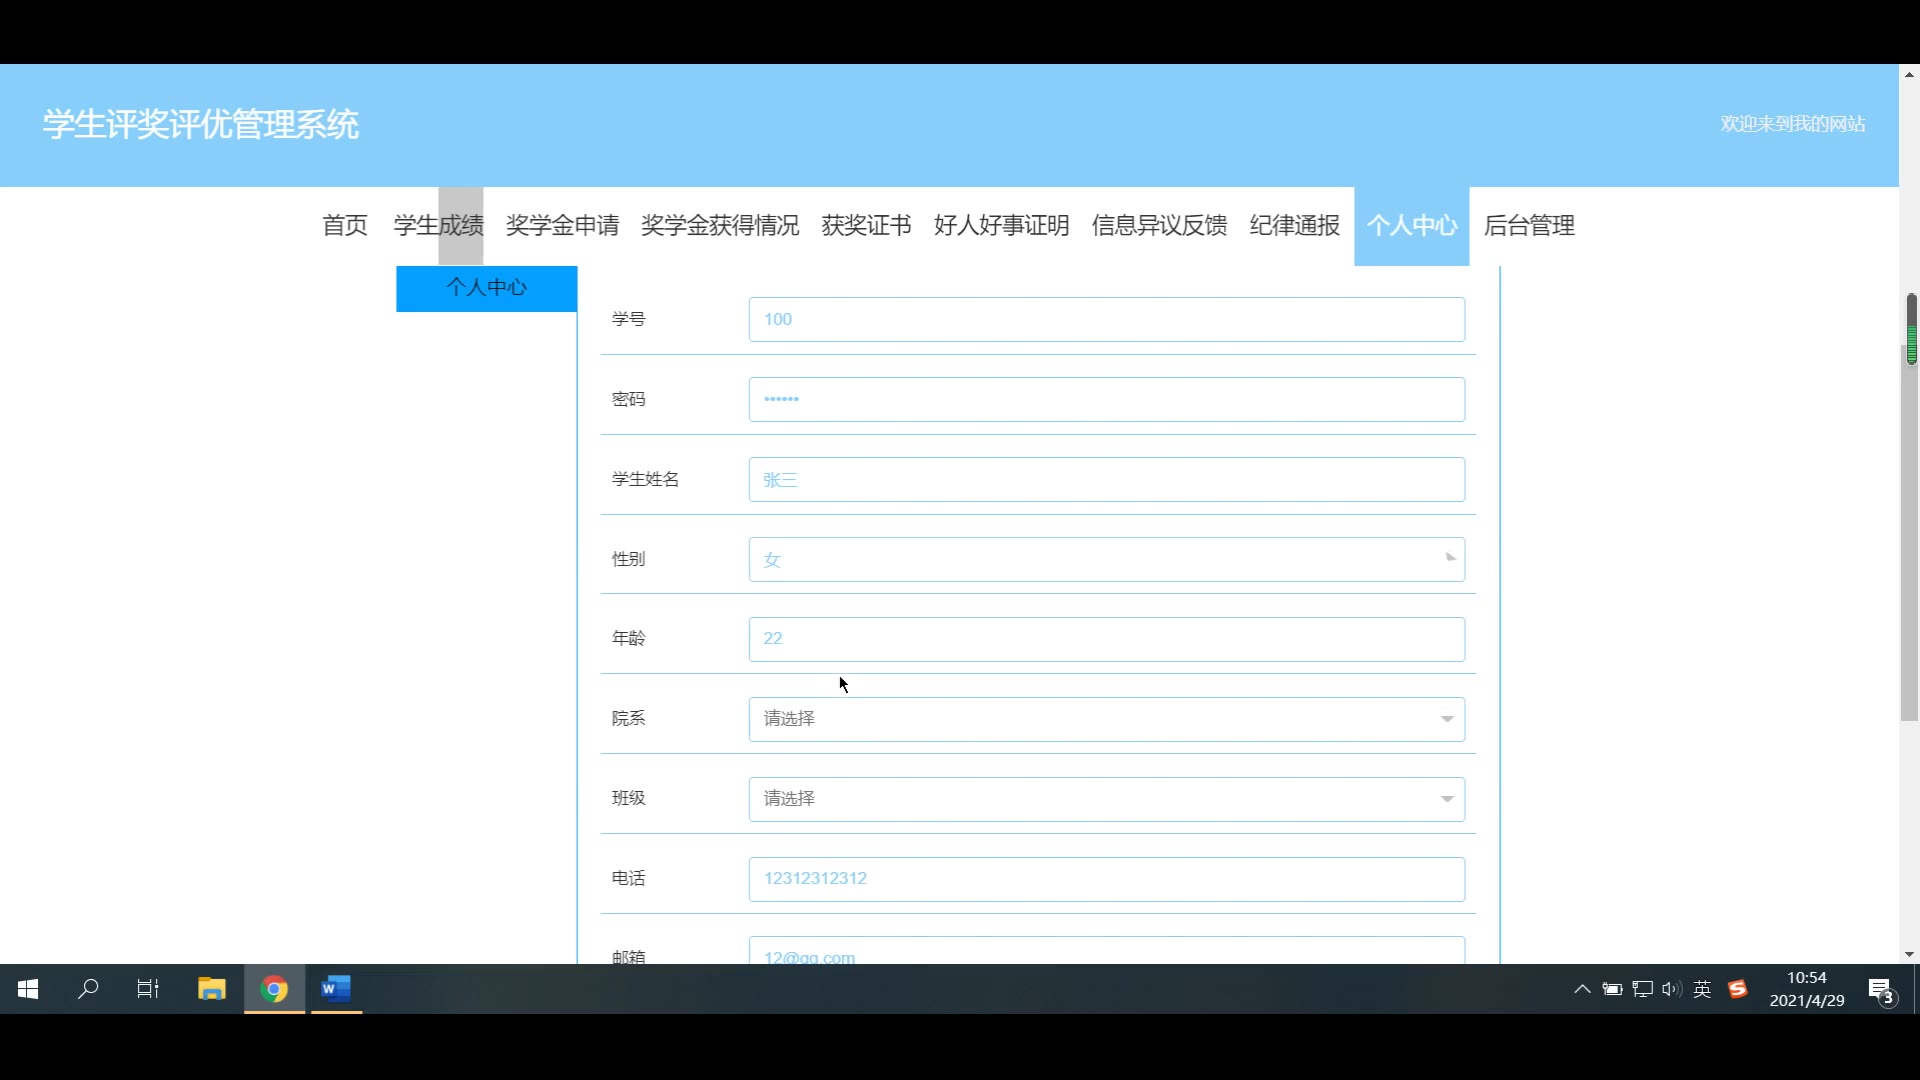
Task: Click the 学生姓名 input field
Action: 1106,480
